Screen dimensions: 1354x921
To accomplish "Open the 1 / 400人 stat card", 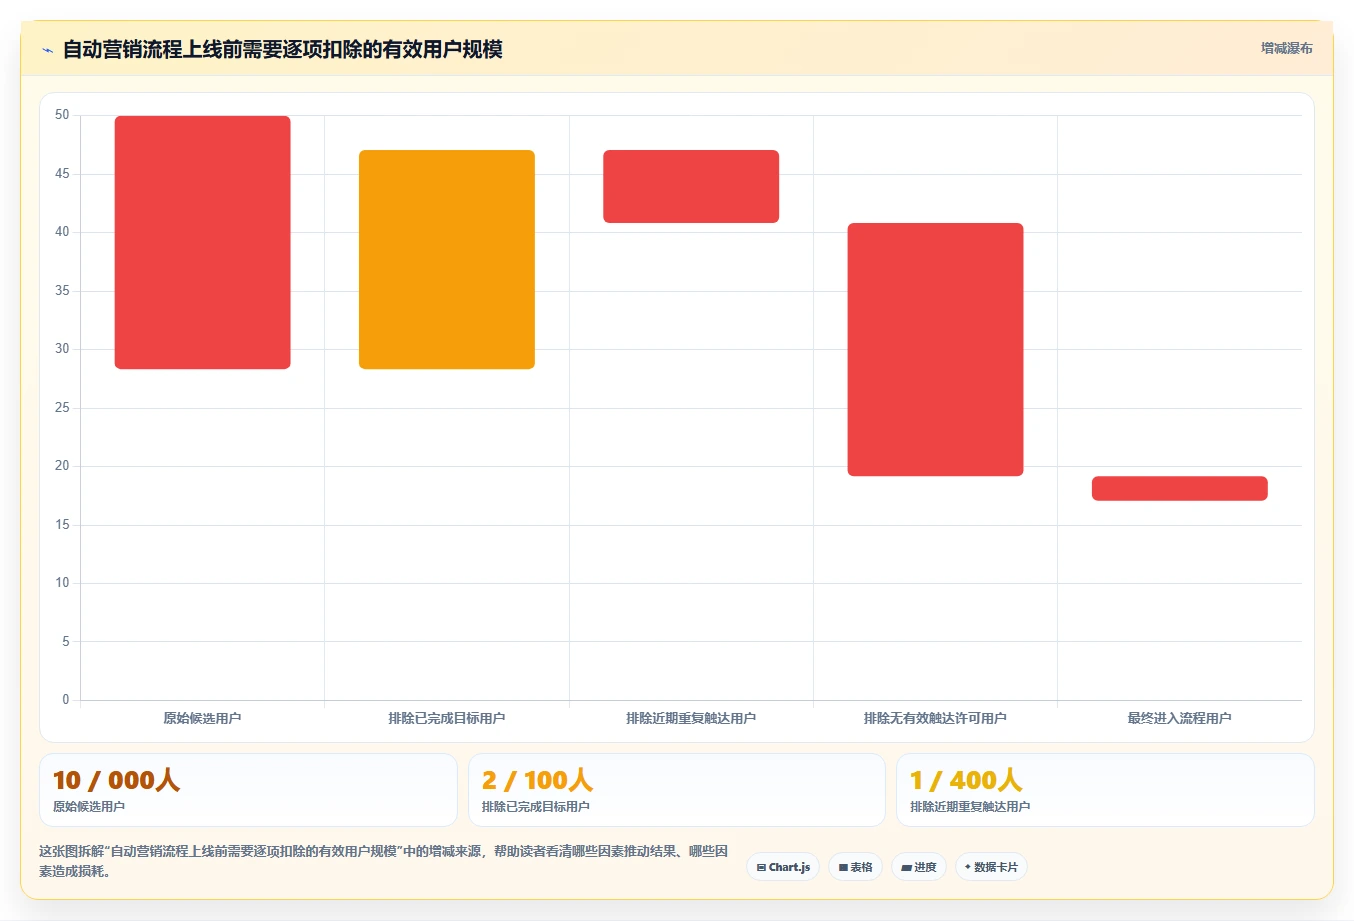I will tap(1105, 790).
